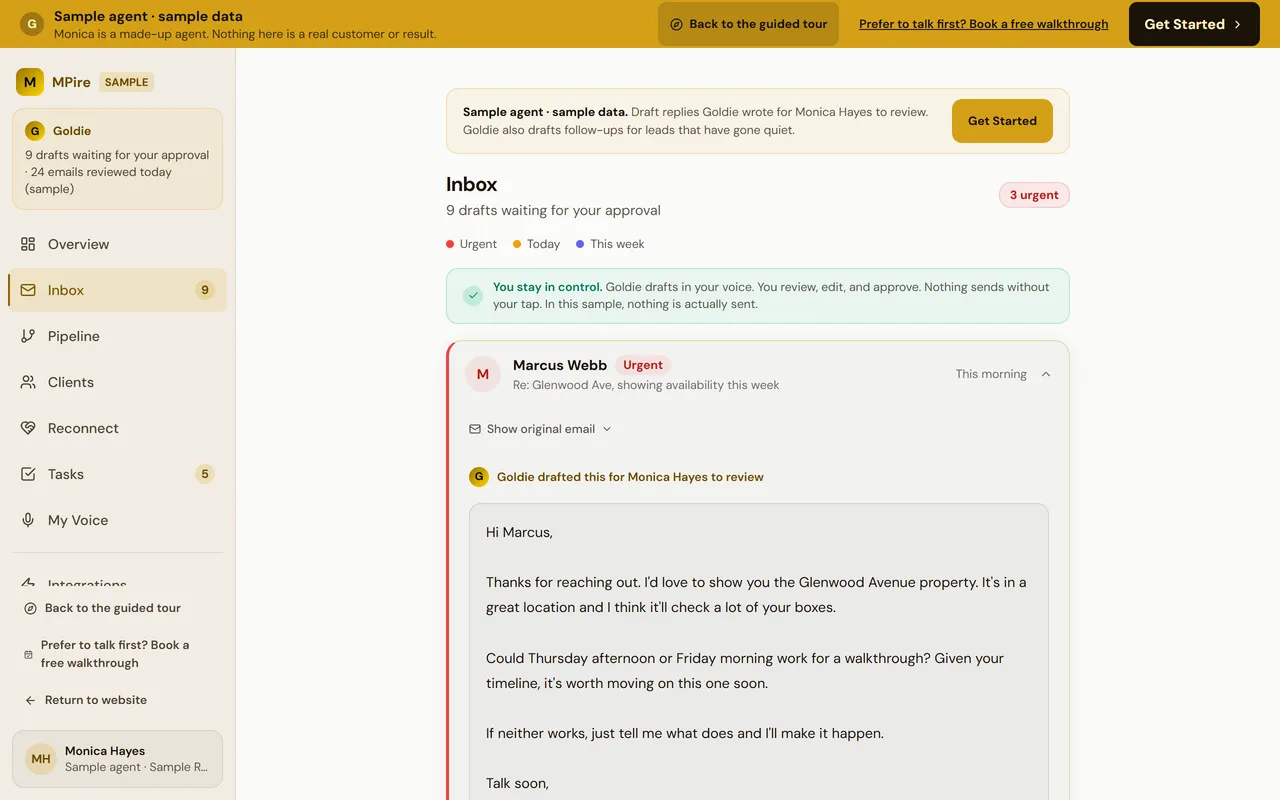
Task: Click the calendar icon beside the sidebar walkthrough link
Action: 28,654
